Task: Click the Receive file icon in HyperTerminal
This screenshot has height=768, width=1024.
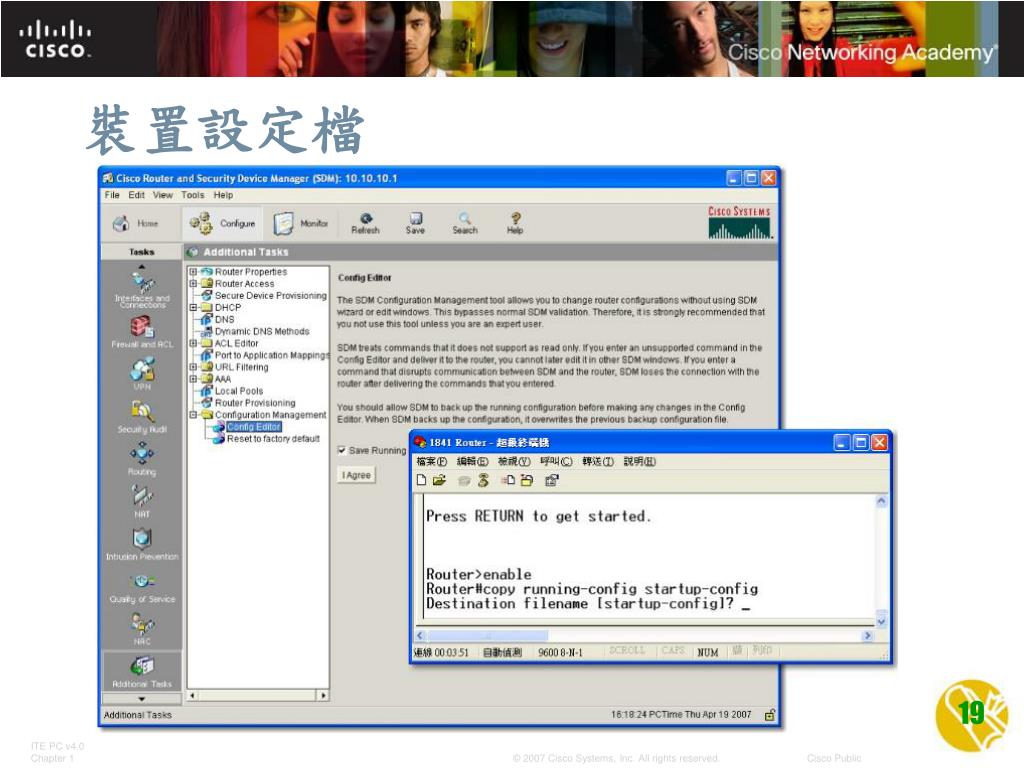Action: point(526,481)
